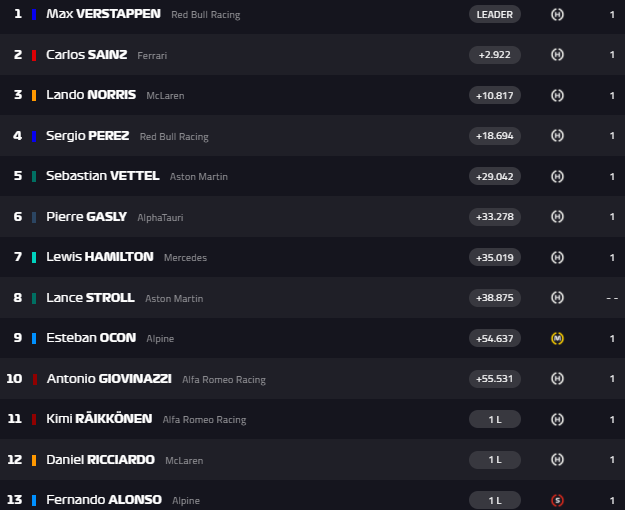
Task: Click Daniel Ricciardo's hard tyre icon
Action: click(558, 459)
